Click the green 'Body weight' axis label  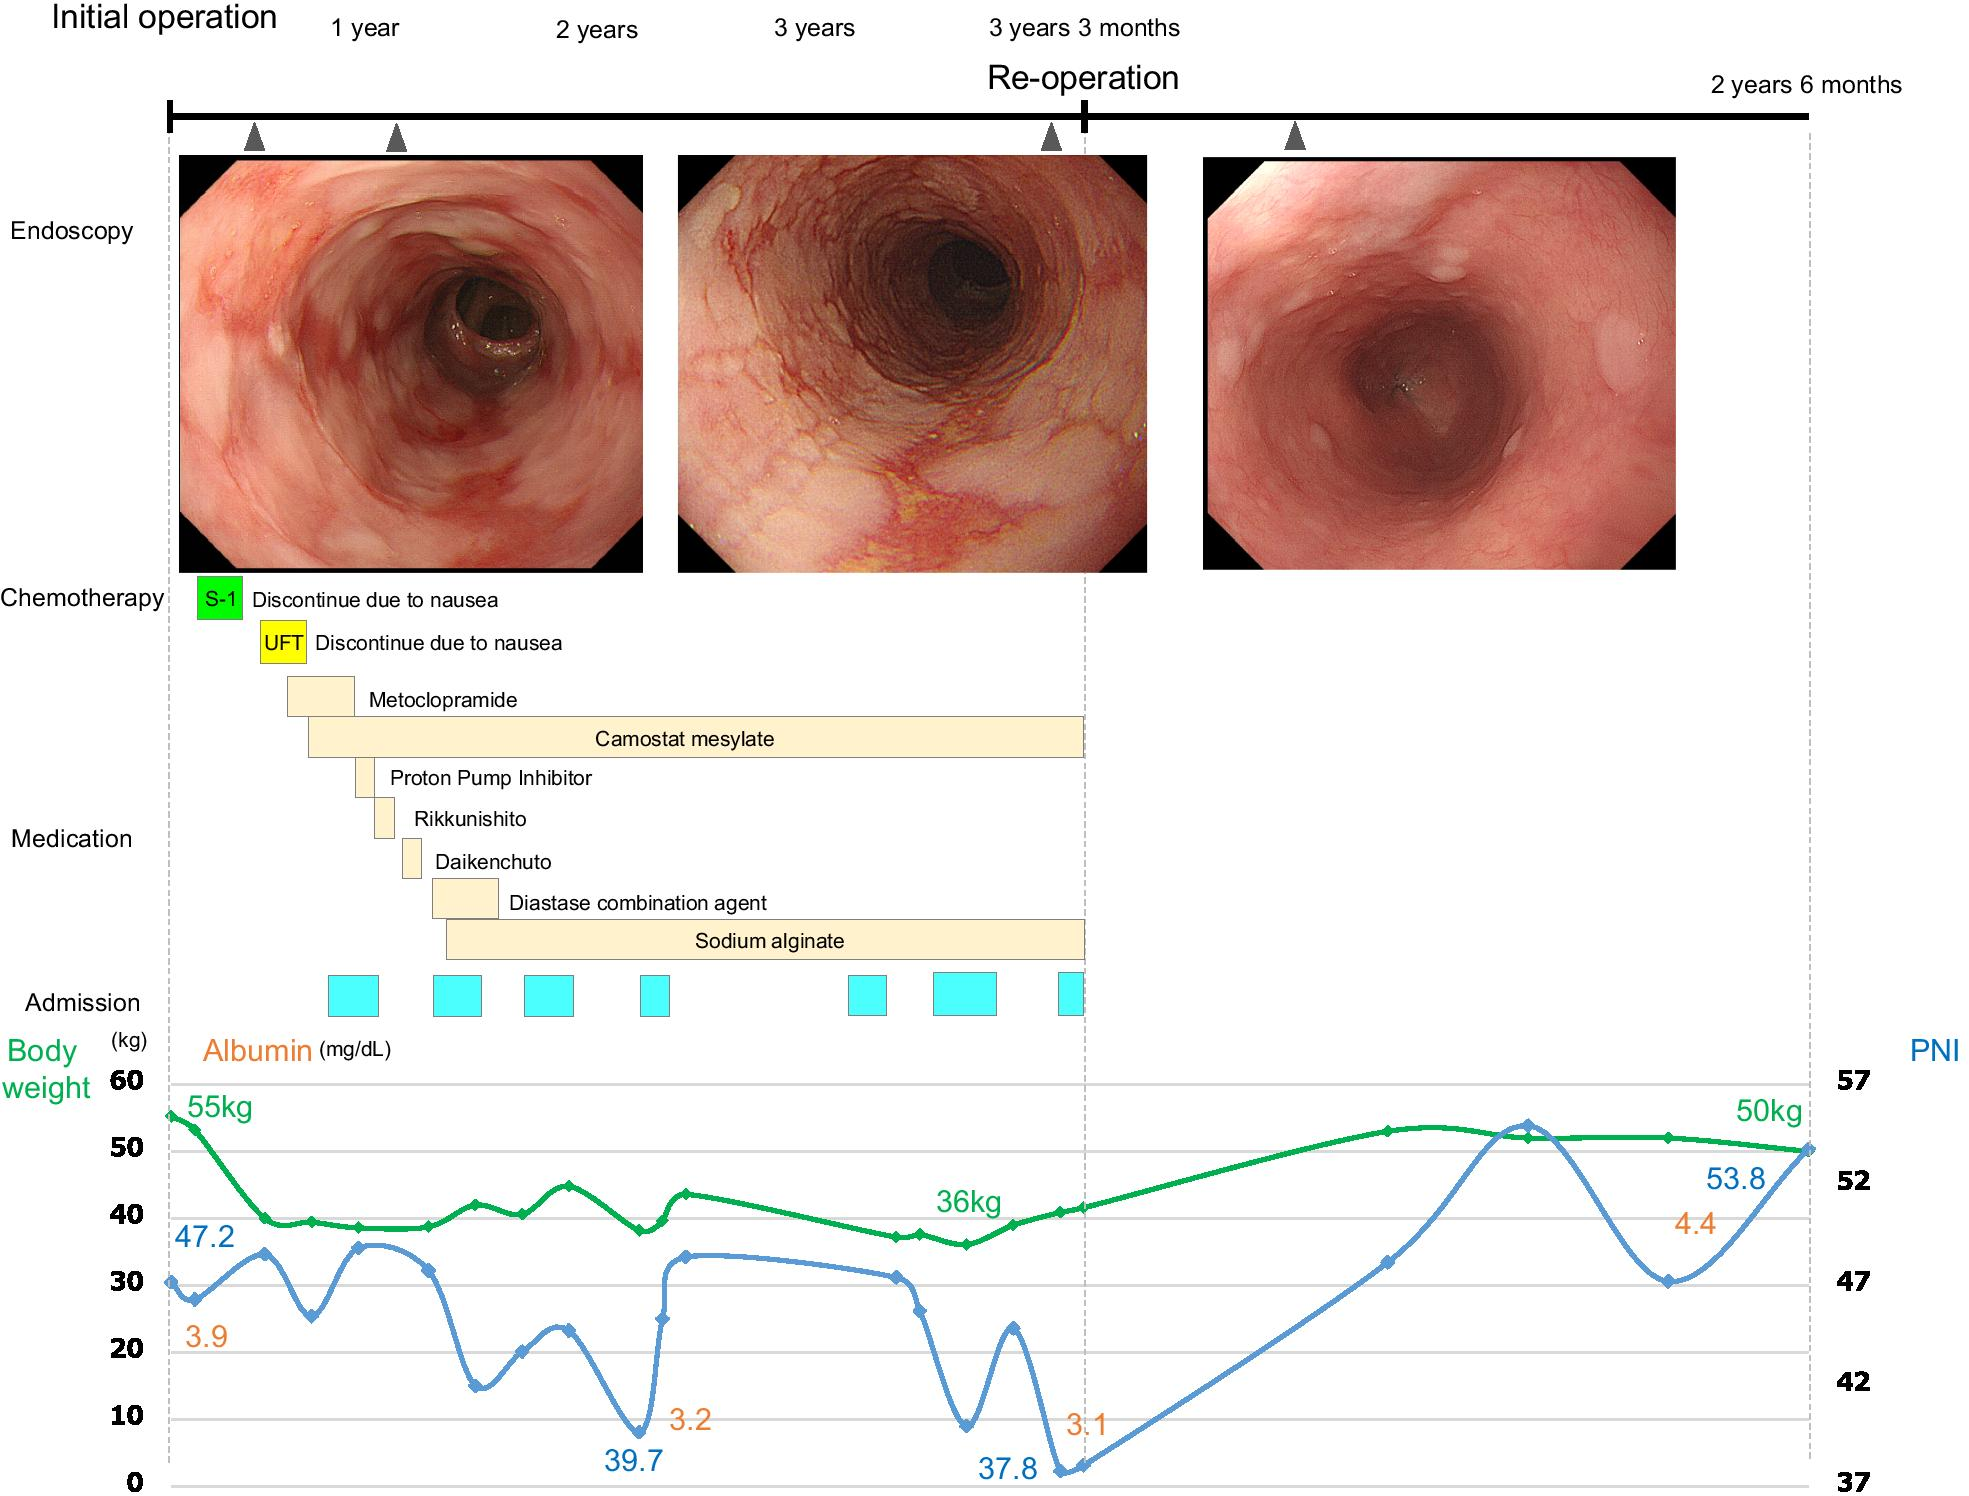46,1069
